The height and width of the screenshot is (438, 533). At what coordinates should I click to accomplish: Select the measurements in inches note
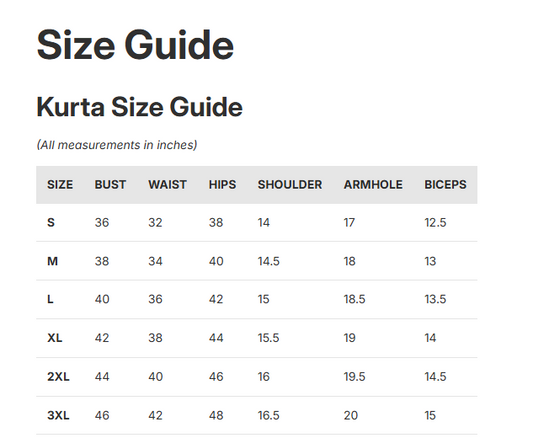point(117,145)
